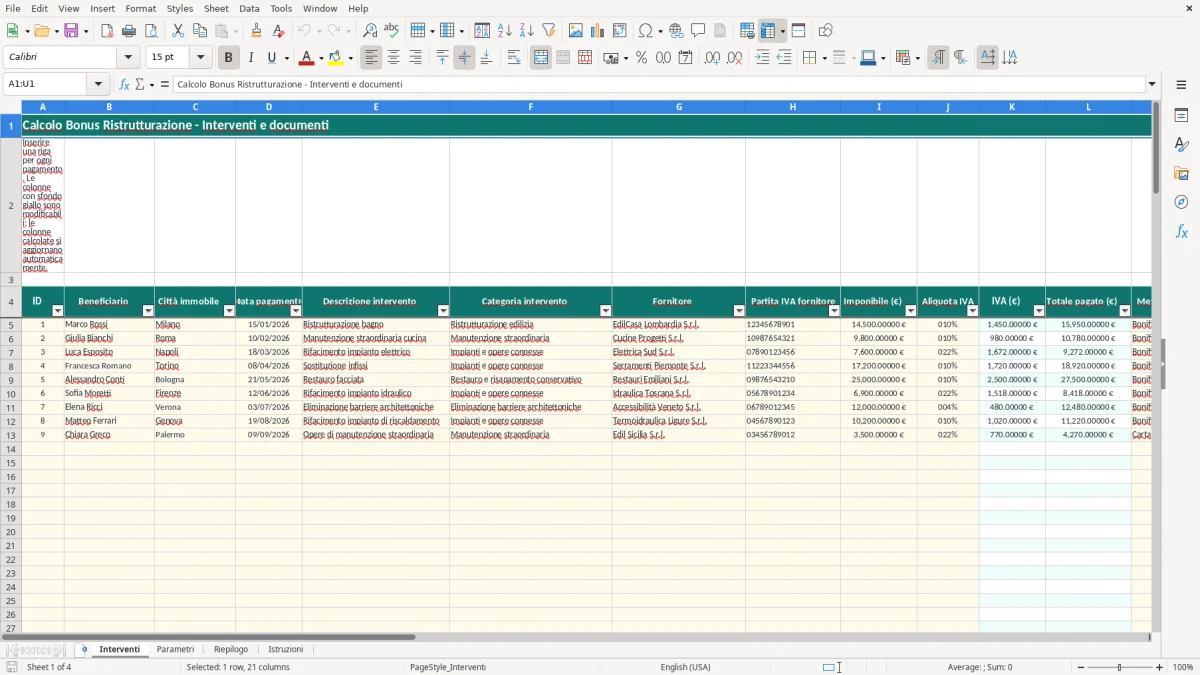
Task: Copy the selection to clipboard
Action: pyautogui.click(x=200, y=31)
